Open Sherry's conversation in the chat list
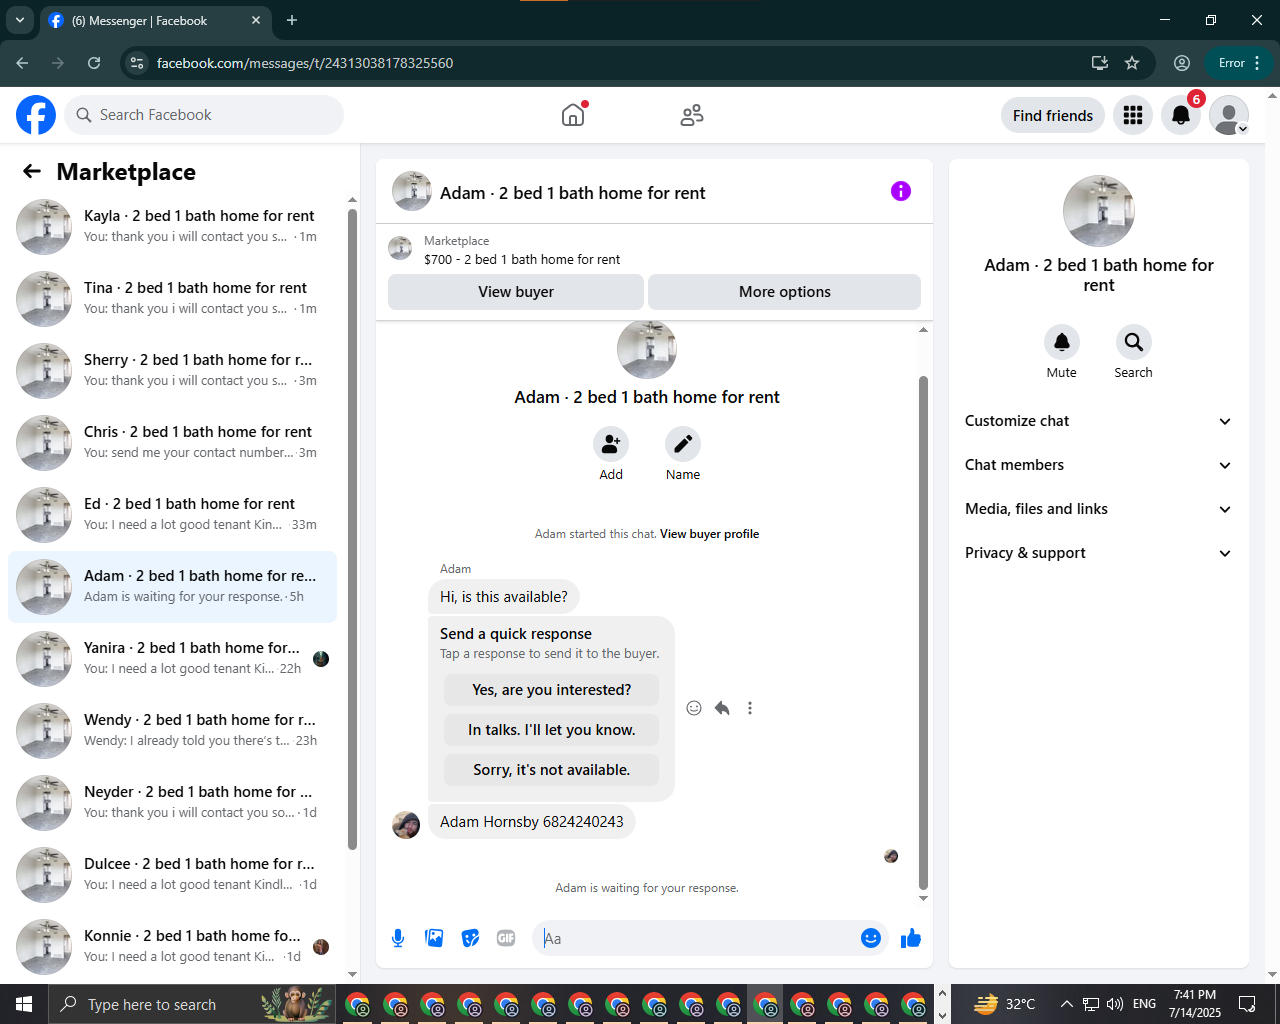The width and height of the screenshot is (1280, 1024). tap(172, 370)
